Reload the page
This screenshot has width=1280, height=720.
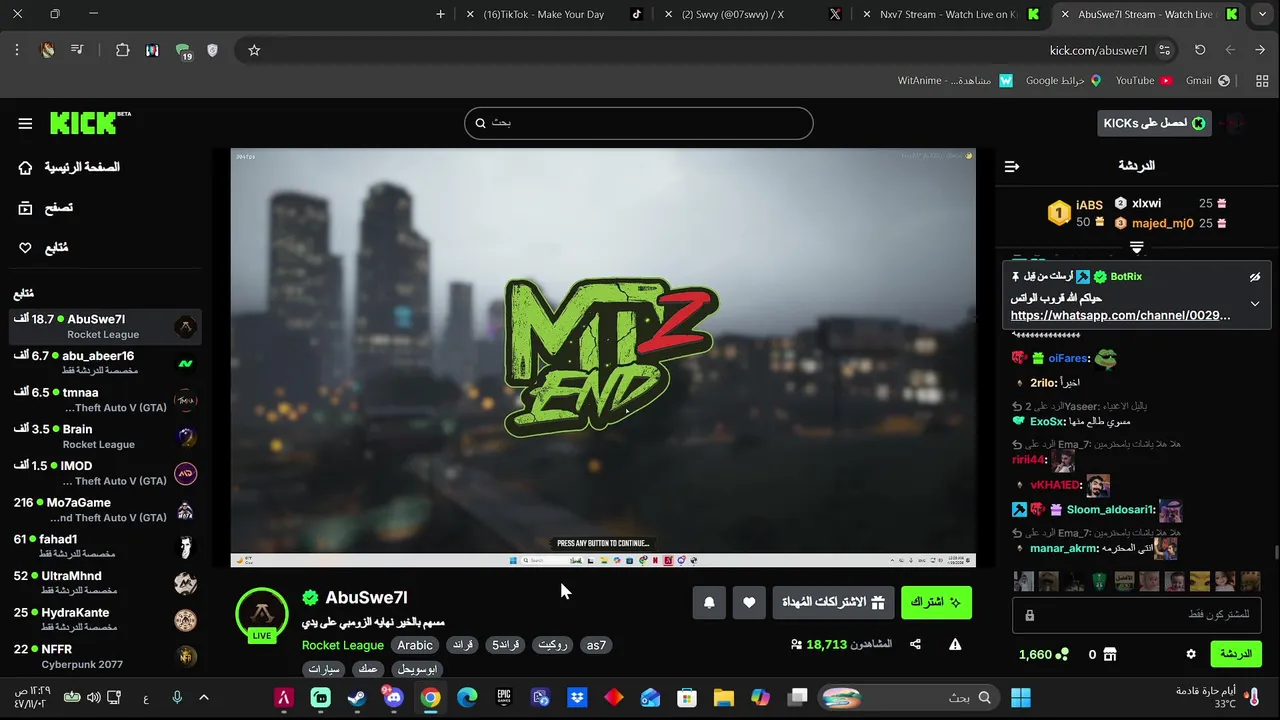click(x=1200, y=50)
